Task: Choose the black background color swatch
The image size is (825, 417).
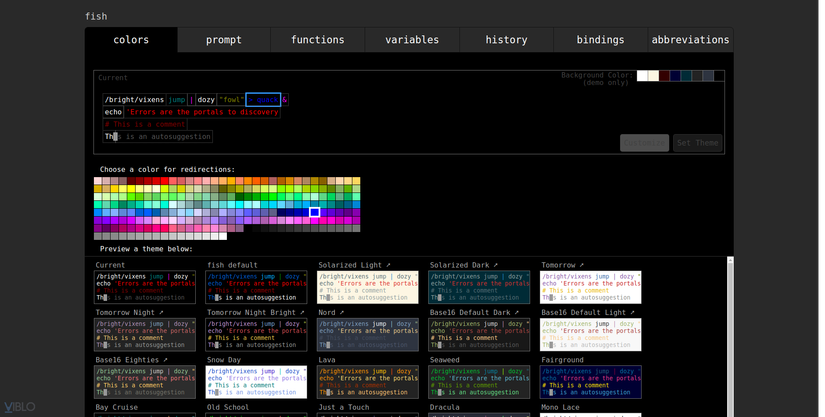Action: (719, 76)
